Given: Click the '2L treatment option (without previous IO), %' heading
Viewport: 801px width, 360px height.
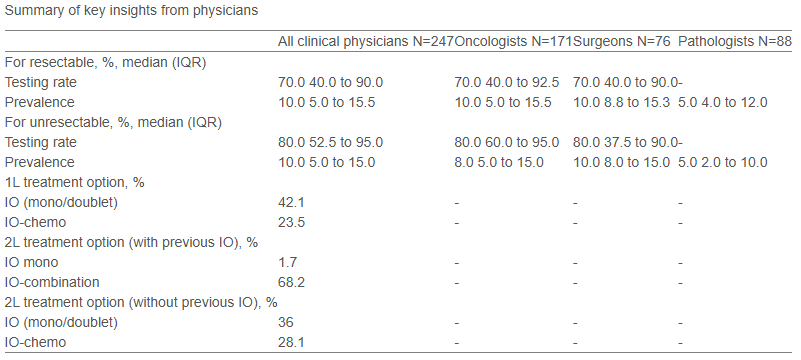Looking at the screenshot, I should coord(141,302).
